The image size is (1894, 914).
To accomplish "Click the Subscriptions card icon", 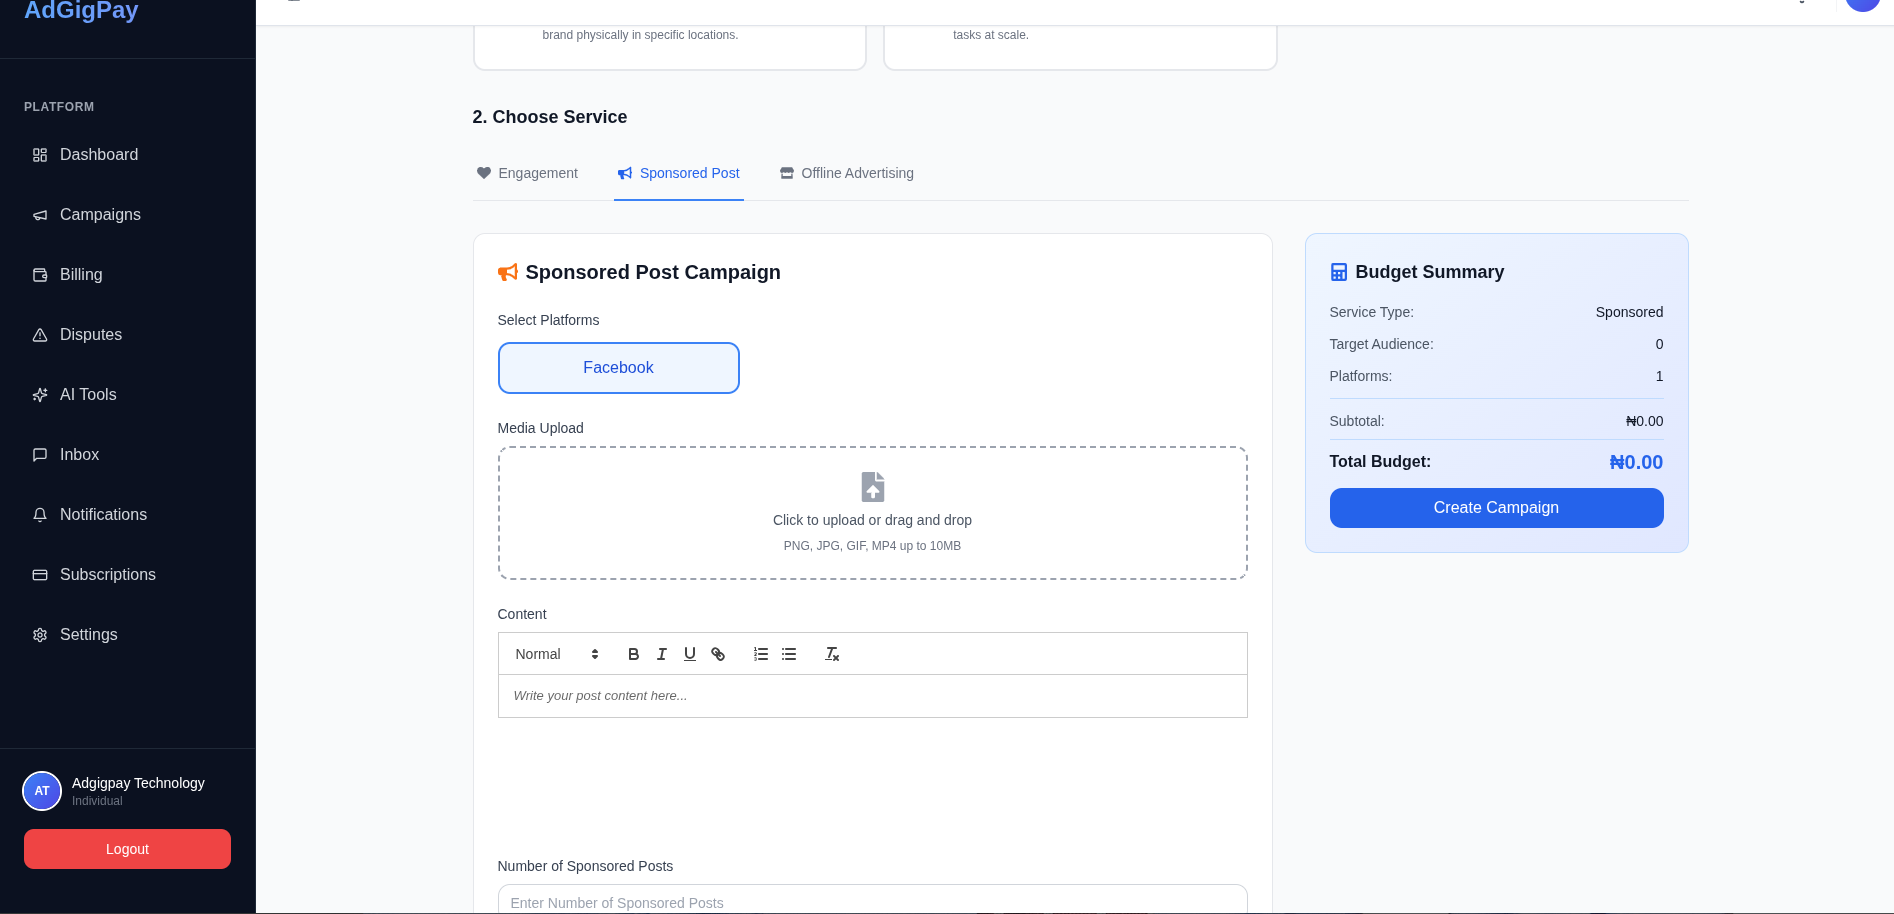I will [40, 575].
